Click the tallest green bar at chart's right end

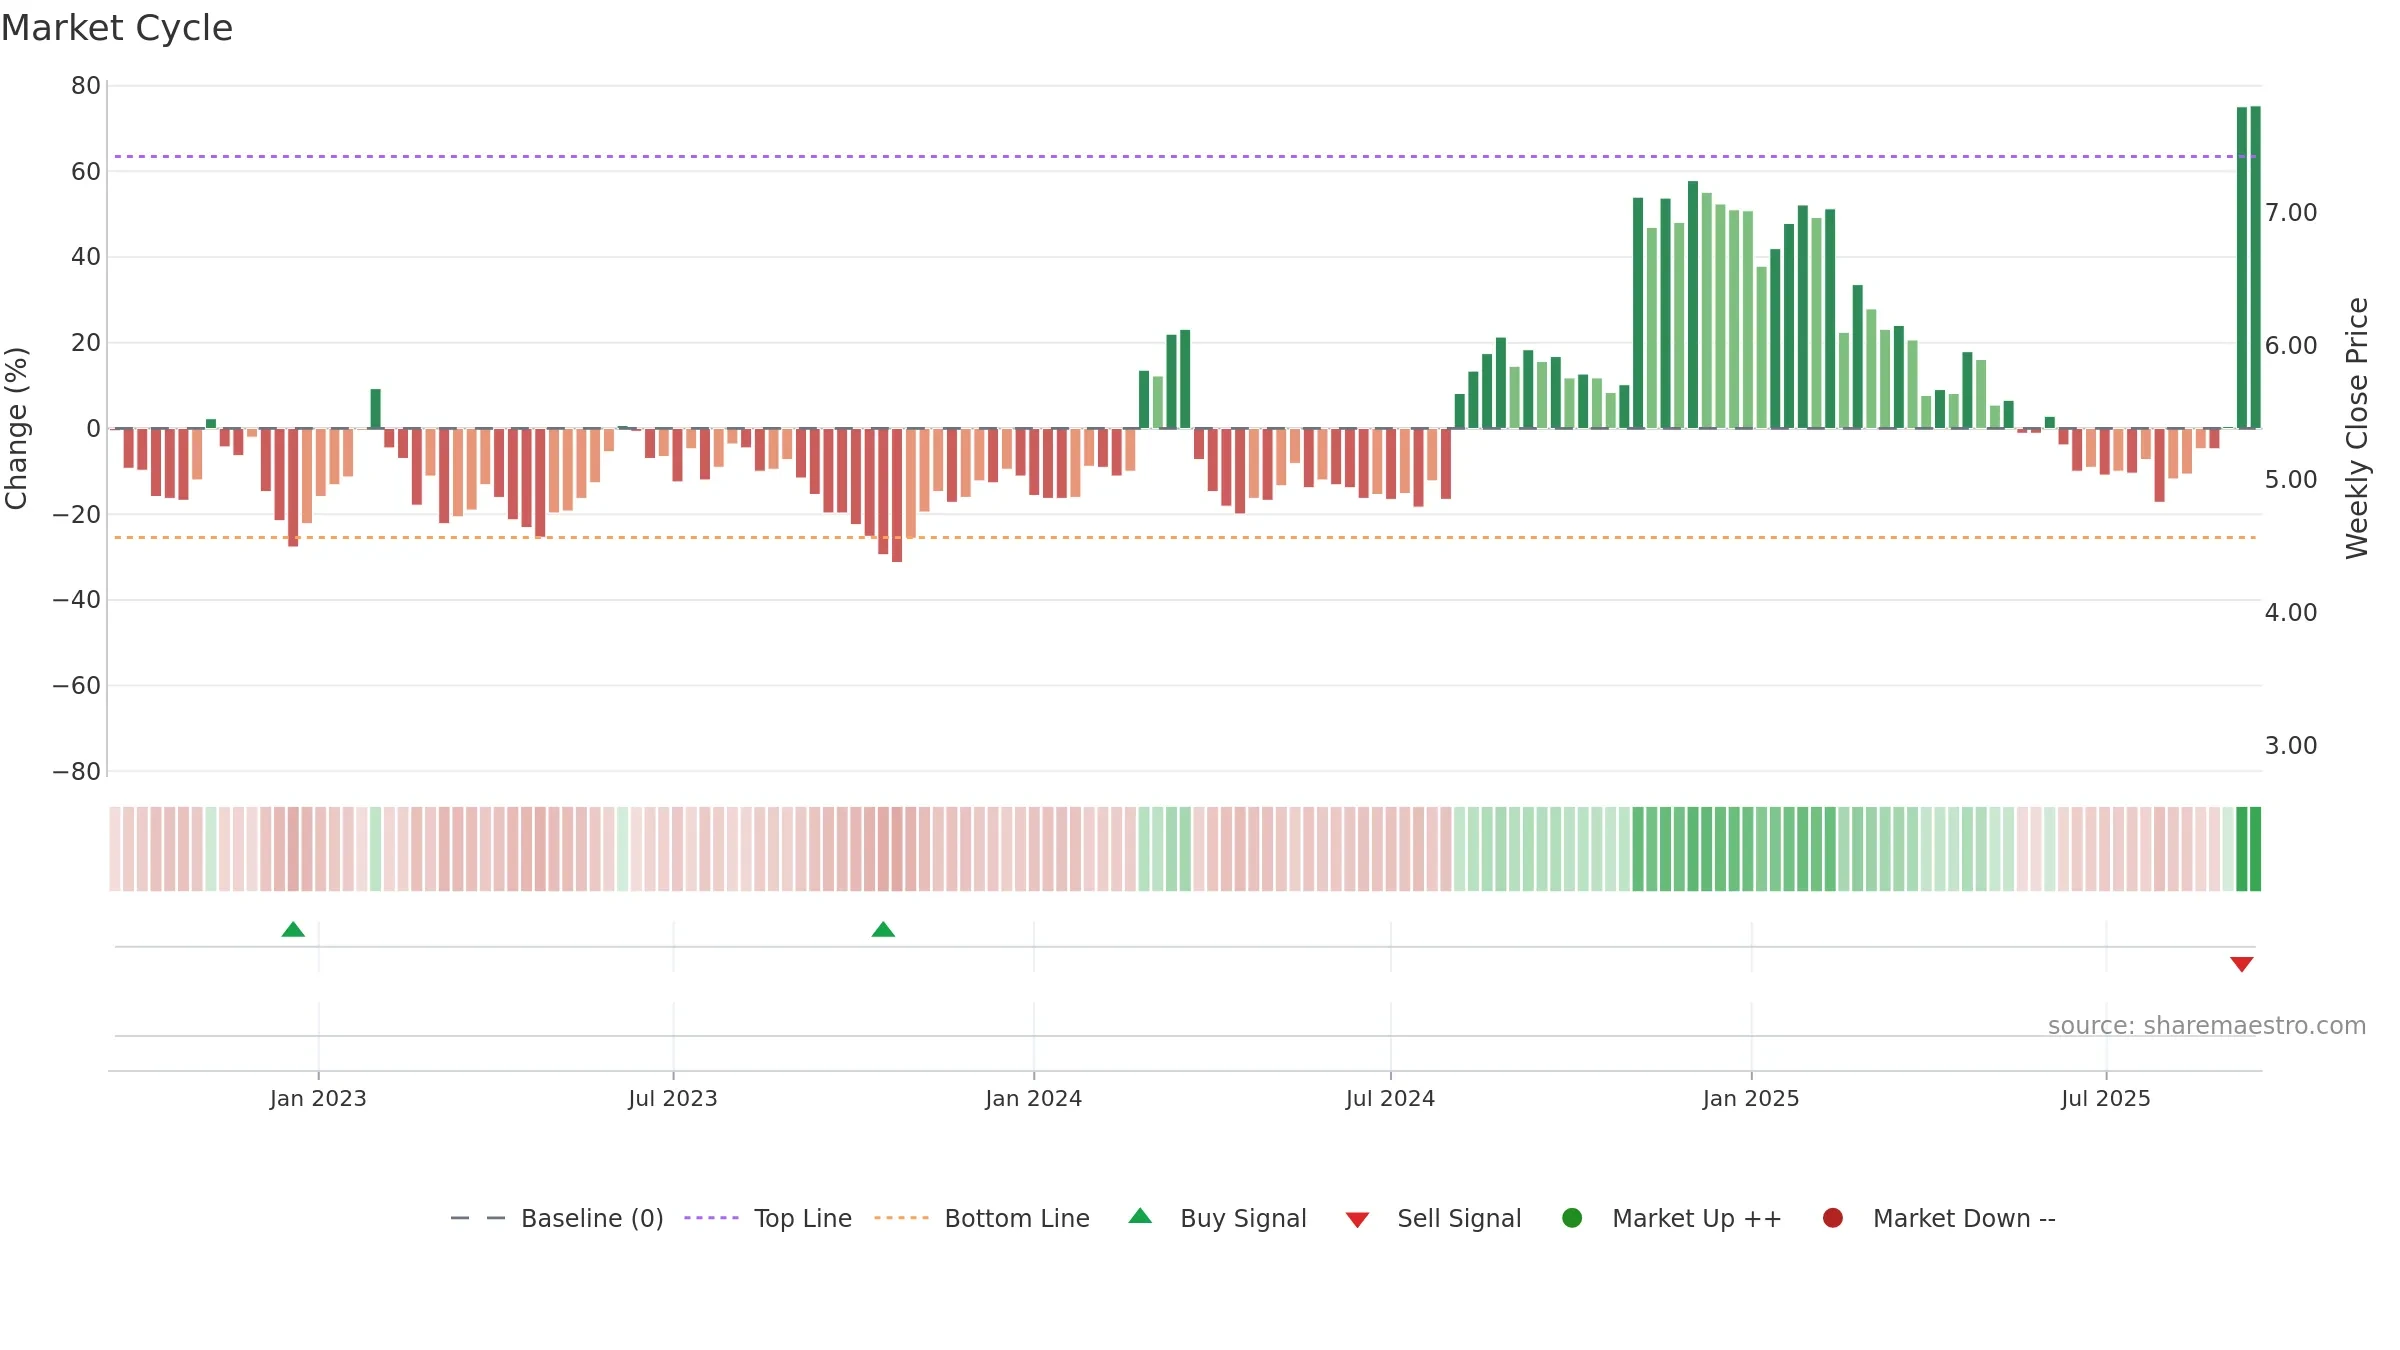point(2255,267)
